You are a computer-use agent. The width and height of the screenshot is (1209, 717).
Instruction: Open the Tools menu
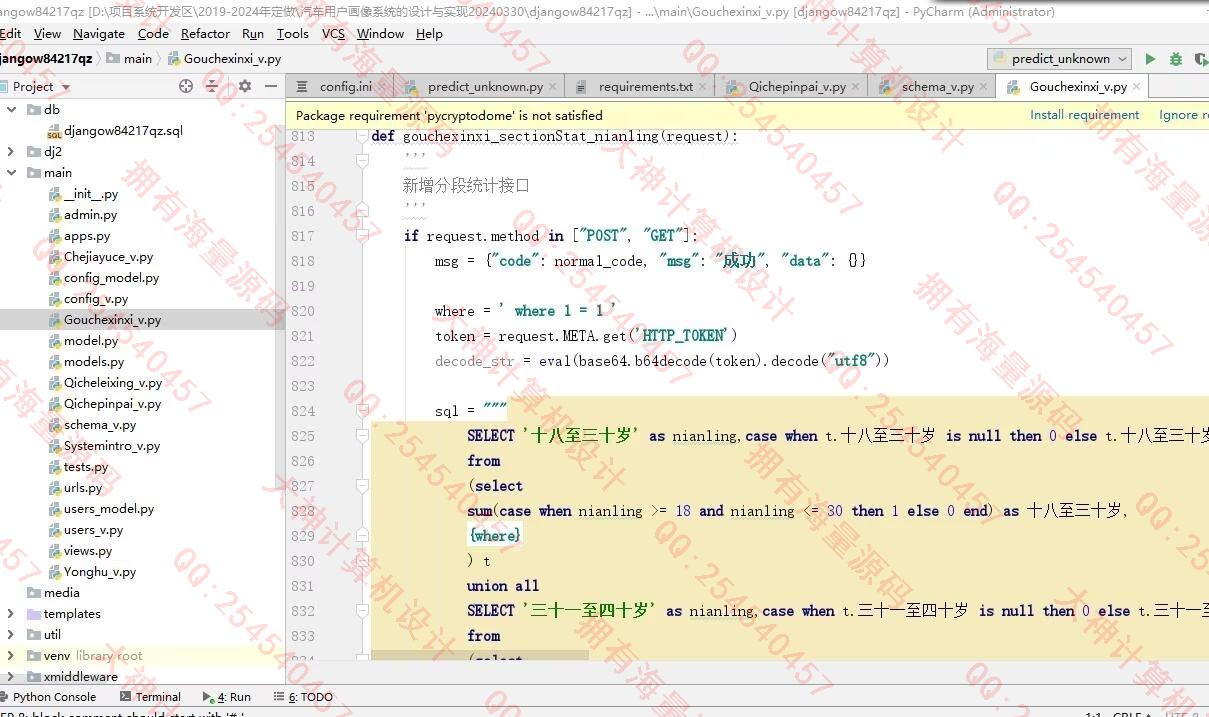pos(292,33)
